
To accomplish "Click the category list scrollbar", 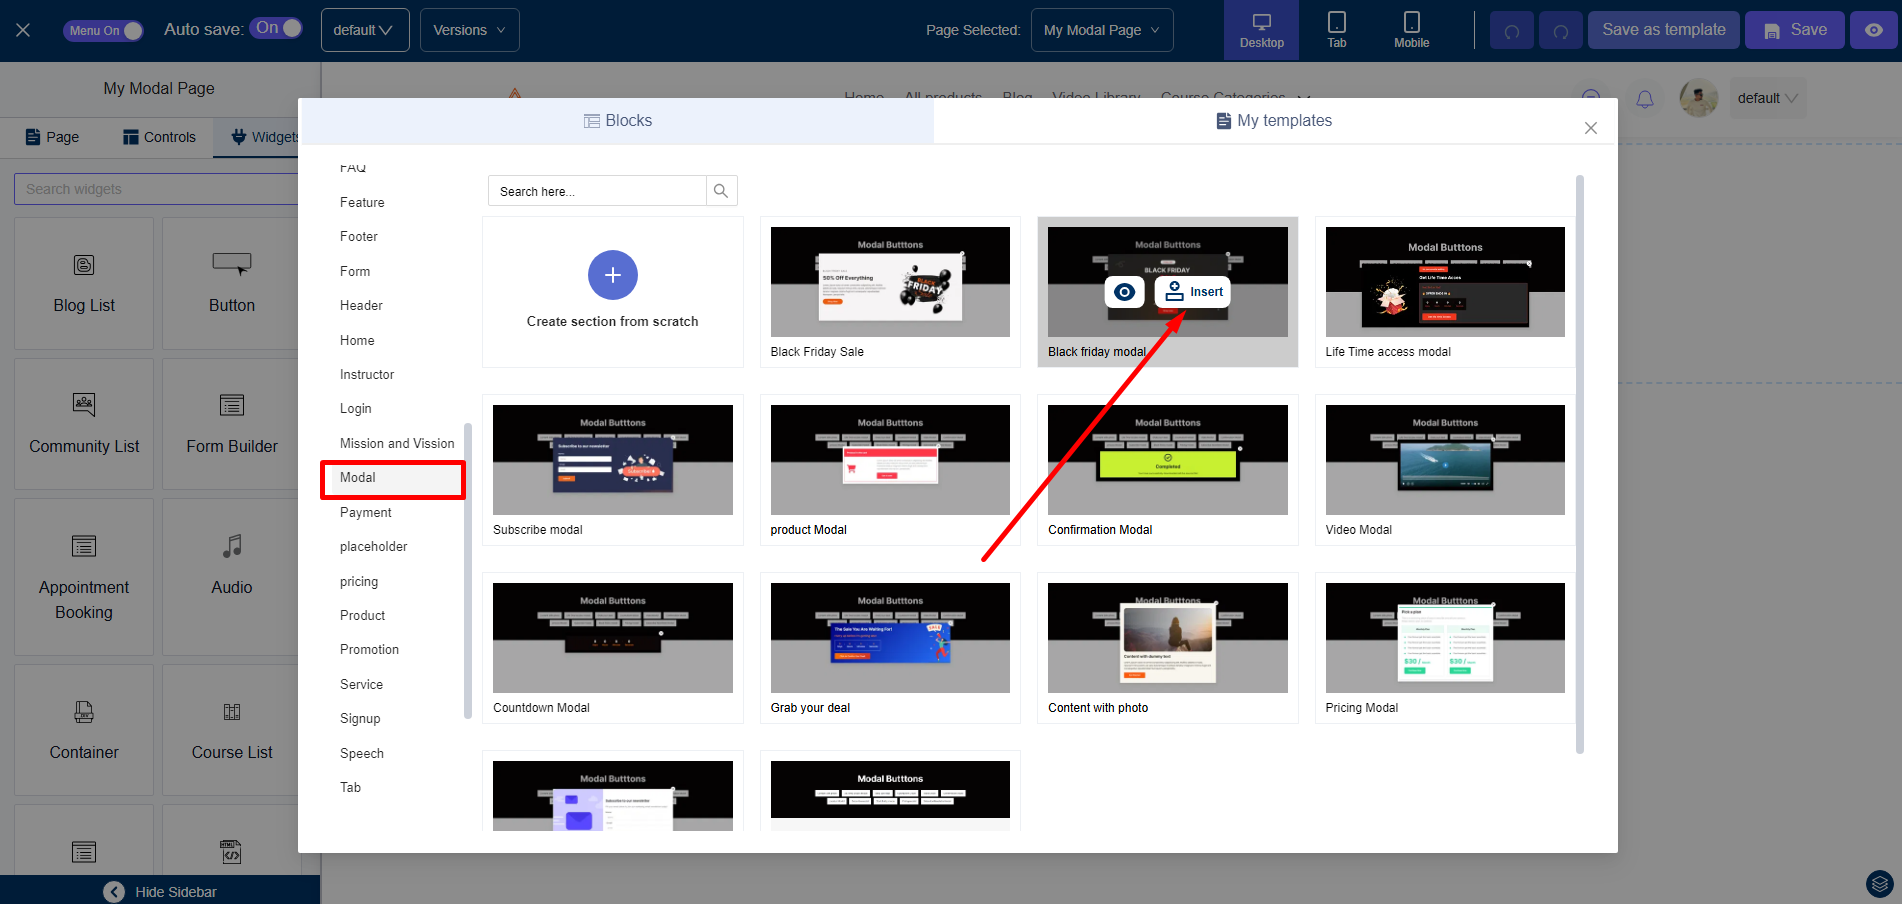I will point(467,570).
